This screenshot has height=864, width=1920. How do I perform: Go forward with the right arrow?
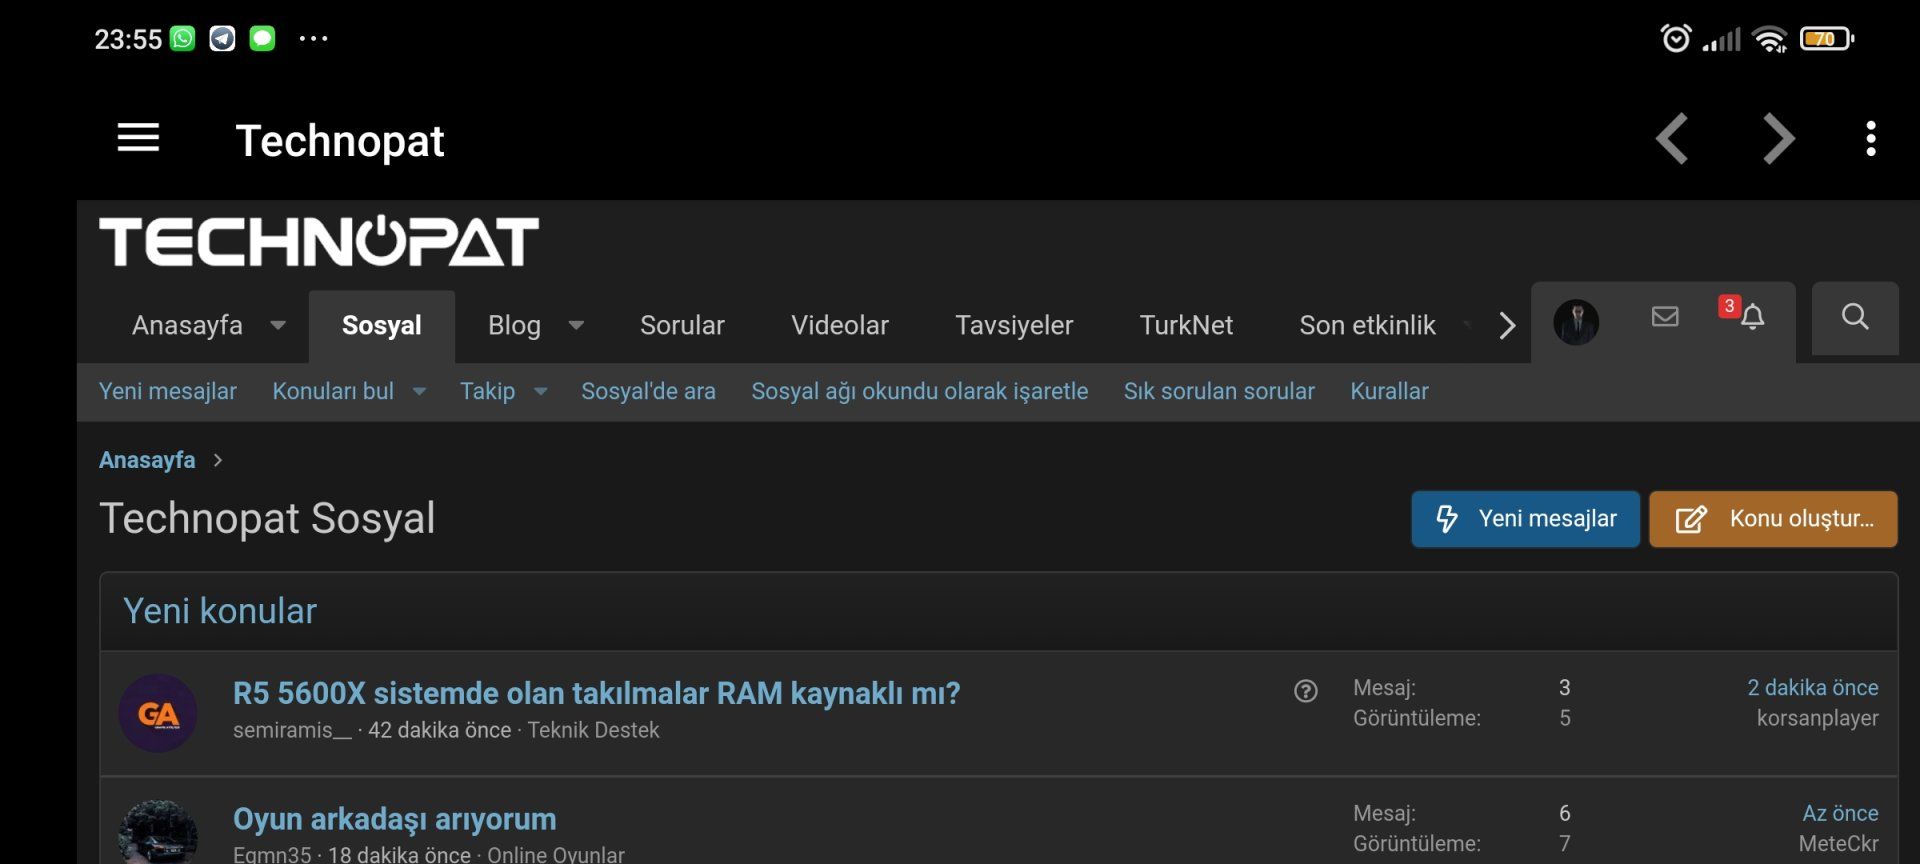click(x=1778, y=138)
